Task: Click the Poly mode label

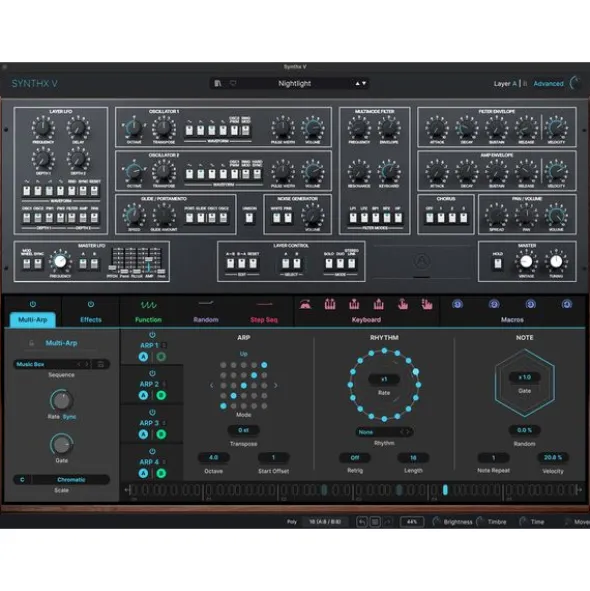Action: [x=292, y=522]
